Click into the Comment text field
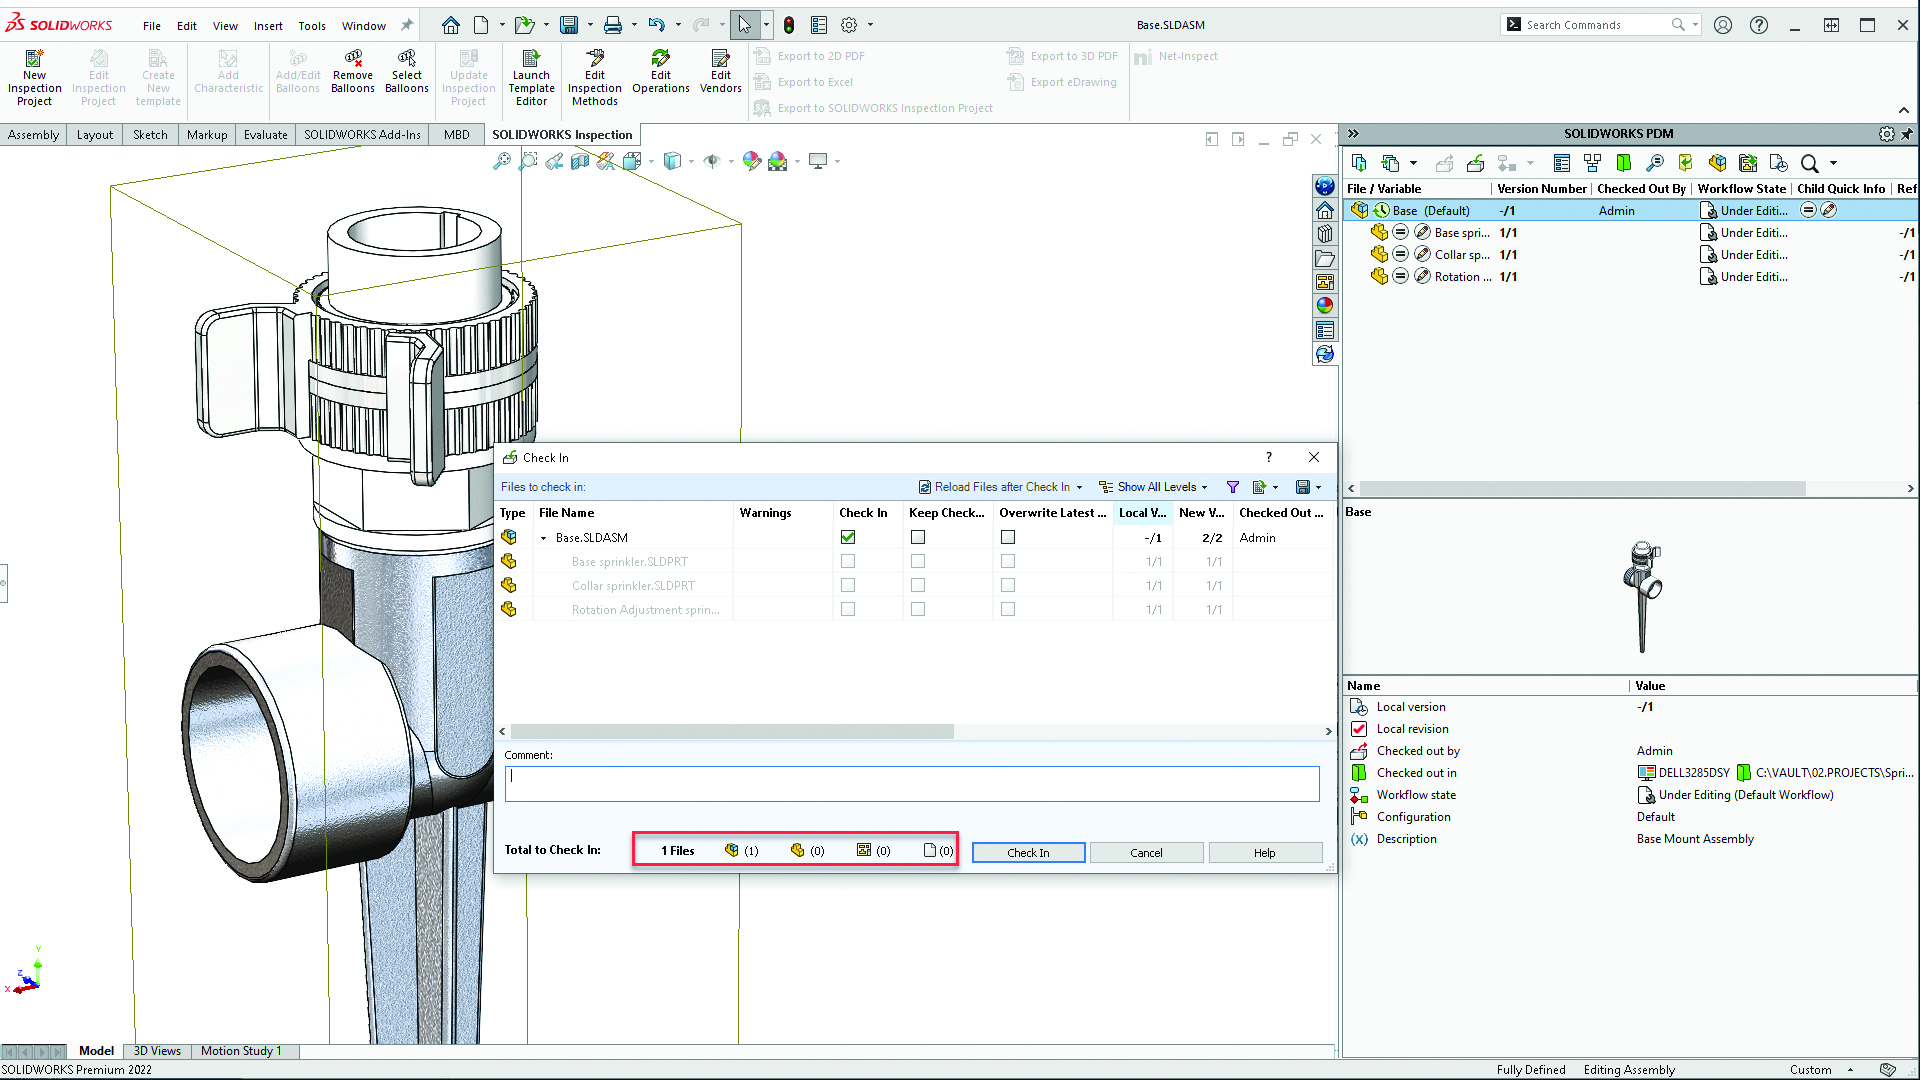The image size is (1920, 1080). click(x=912, y=784)
